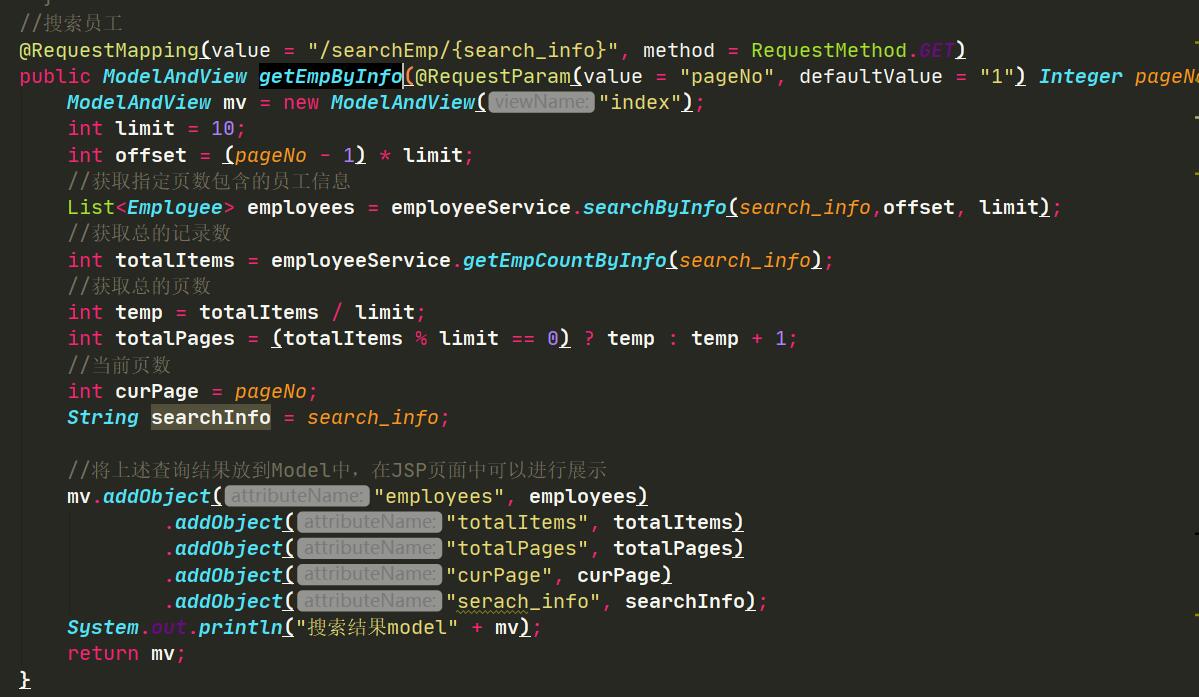Click the "index" view name string
Image resolution: width=1199 pixels, height=697 pixels.
639,102
